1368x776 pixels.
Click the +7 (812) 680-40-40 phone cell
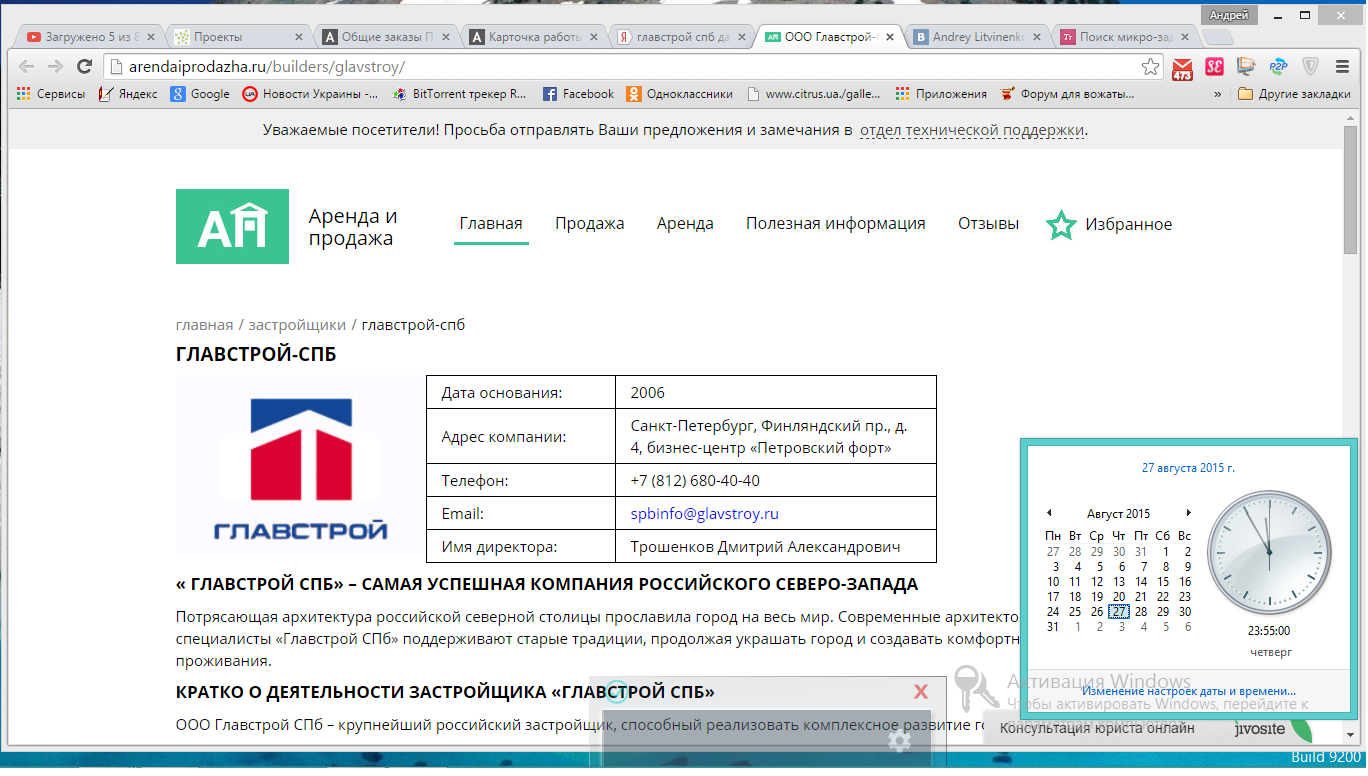coord(775,481)
